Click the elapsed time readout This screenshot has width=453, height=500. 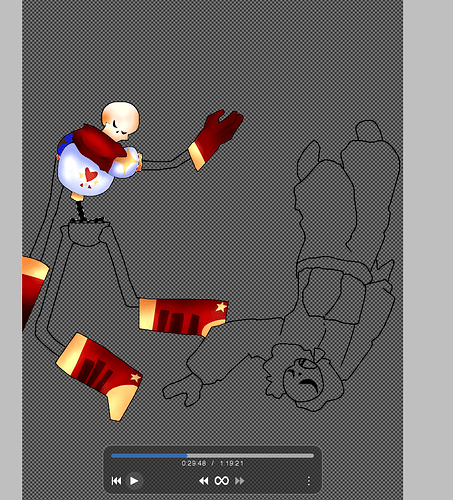tap(194, 463)
